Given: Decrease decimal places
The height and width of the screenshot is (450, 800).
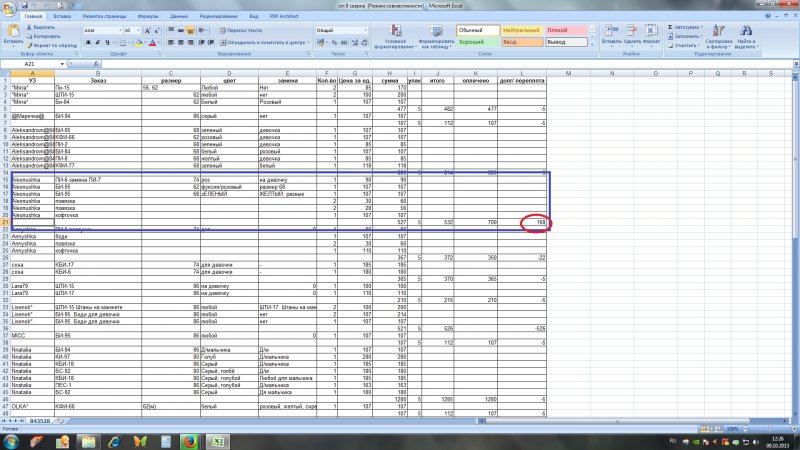Looking at the screenshot, I should 365,43.
